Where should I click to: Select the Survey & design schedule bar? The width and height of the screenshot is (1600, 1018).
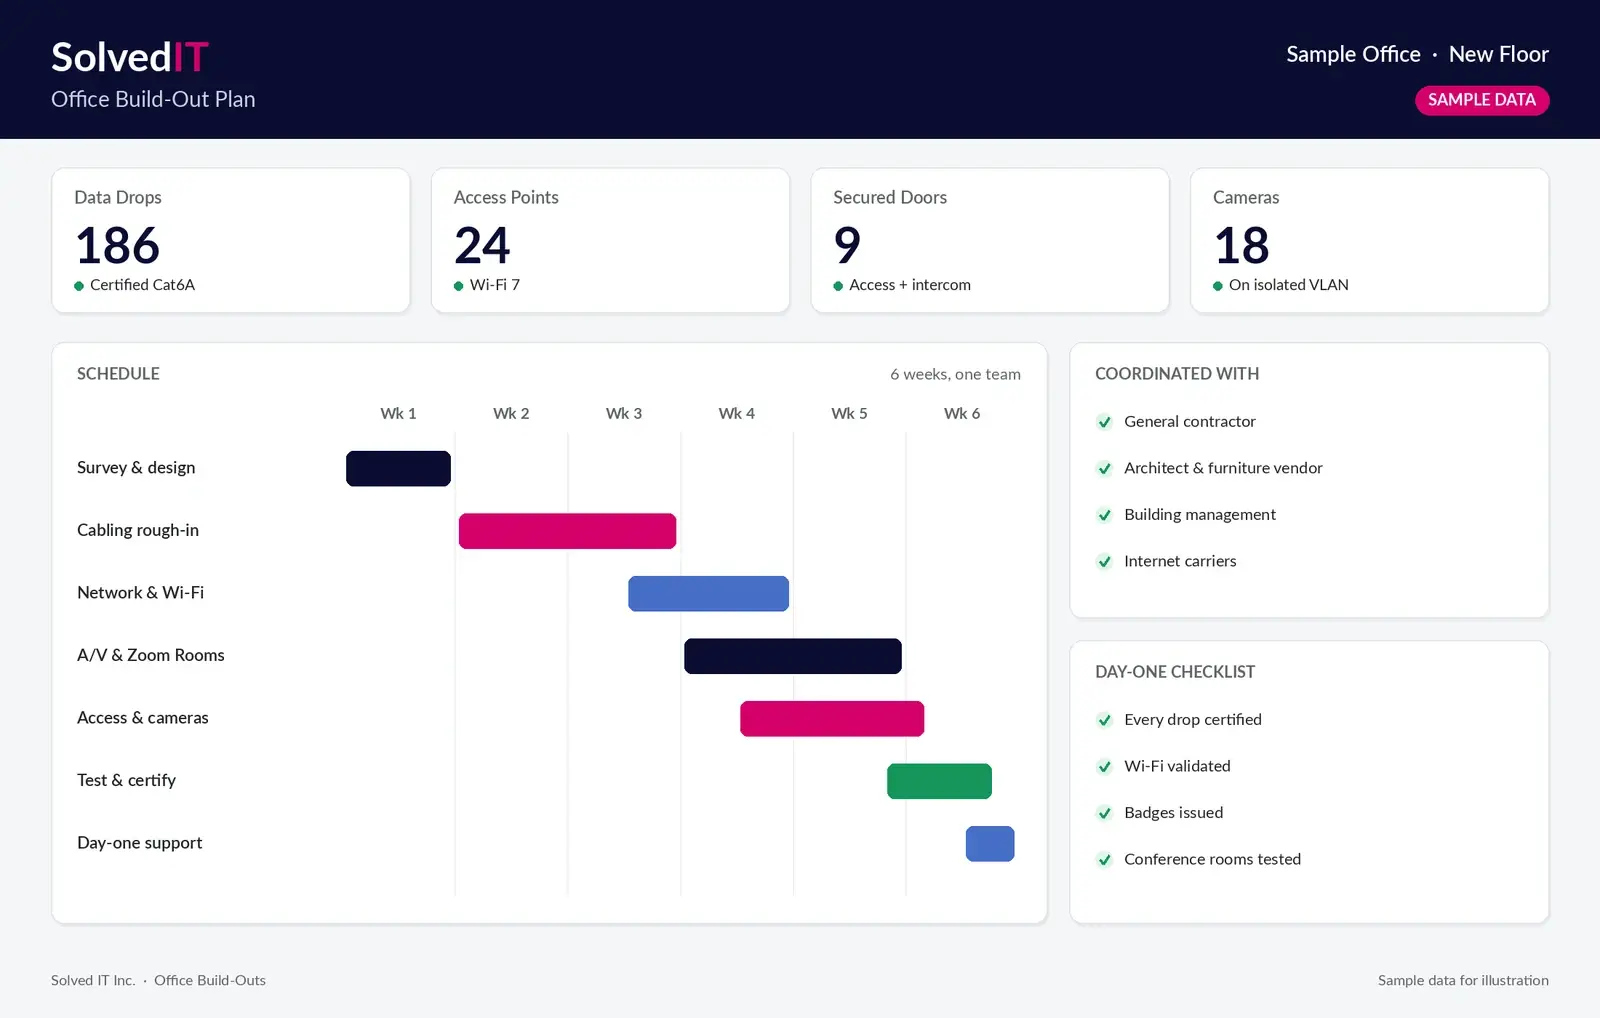(x=398, y=468)
